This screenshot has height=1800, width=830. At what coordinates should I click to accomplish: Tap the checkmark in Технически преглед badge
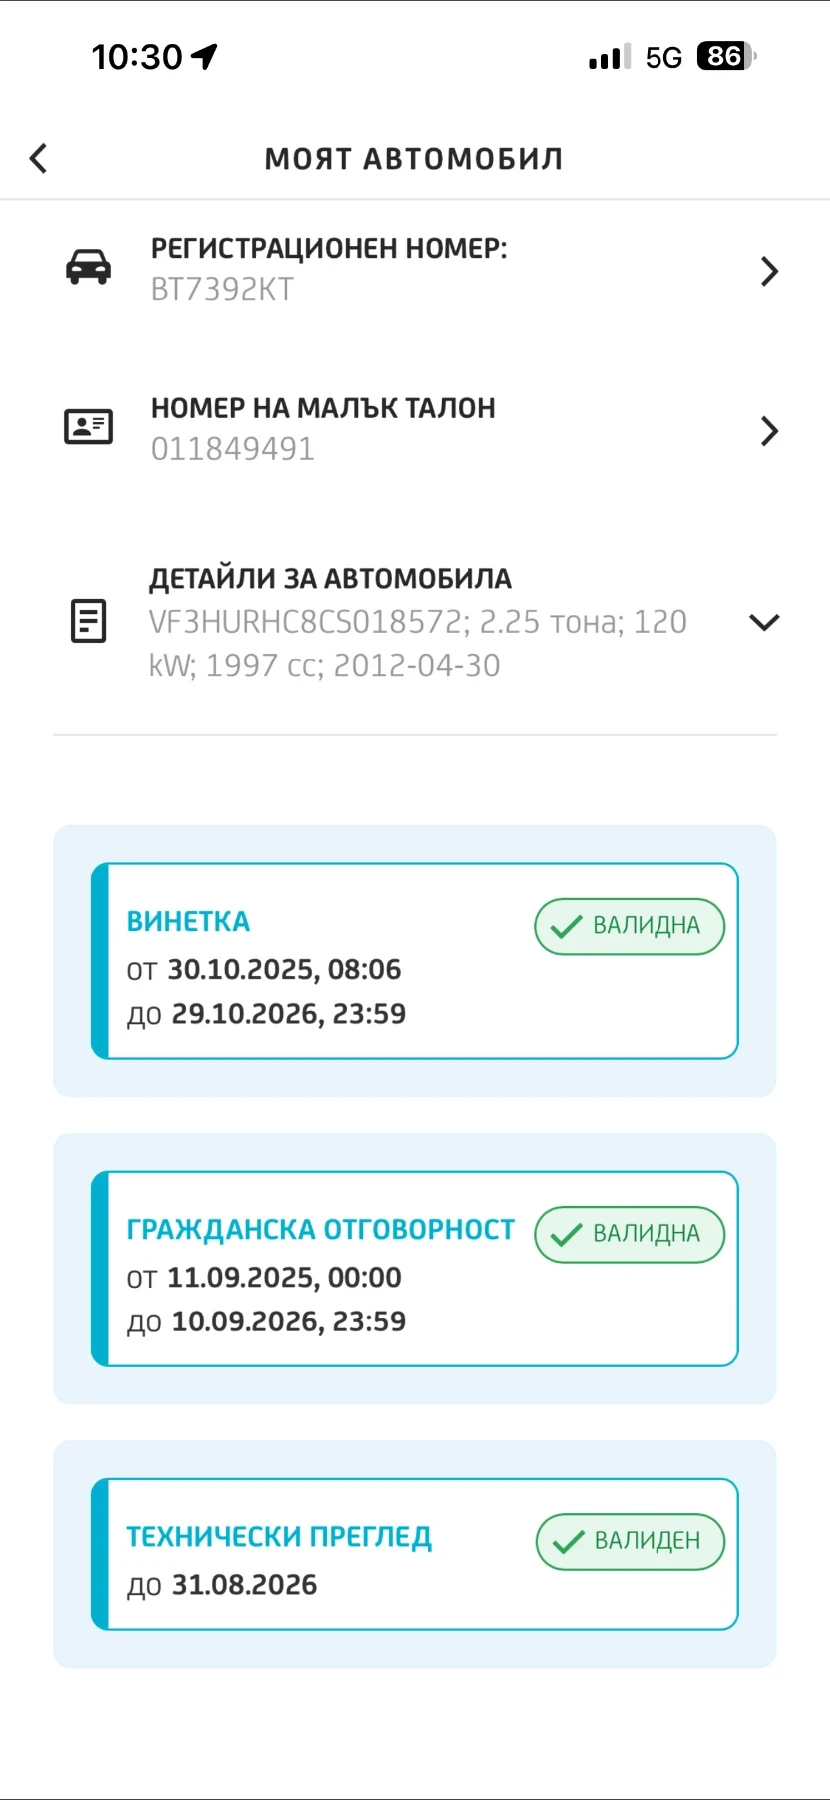[568, 1542]
